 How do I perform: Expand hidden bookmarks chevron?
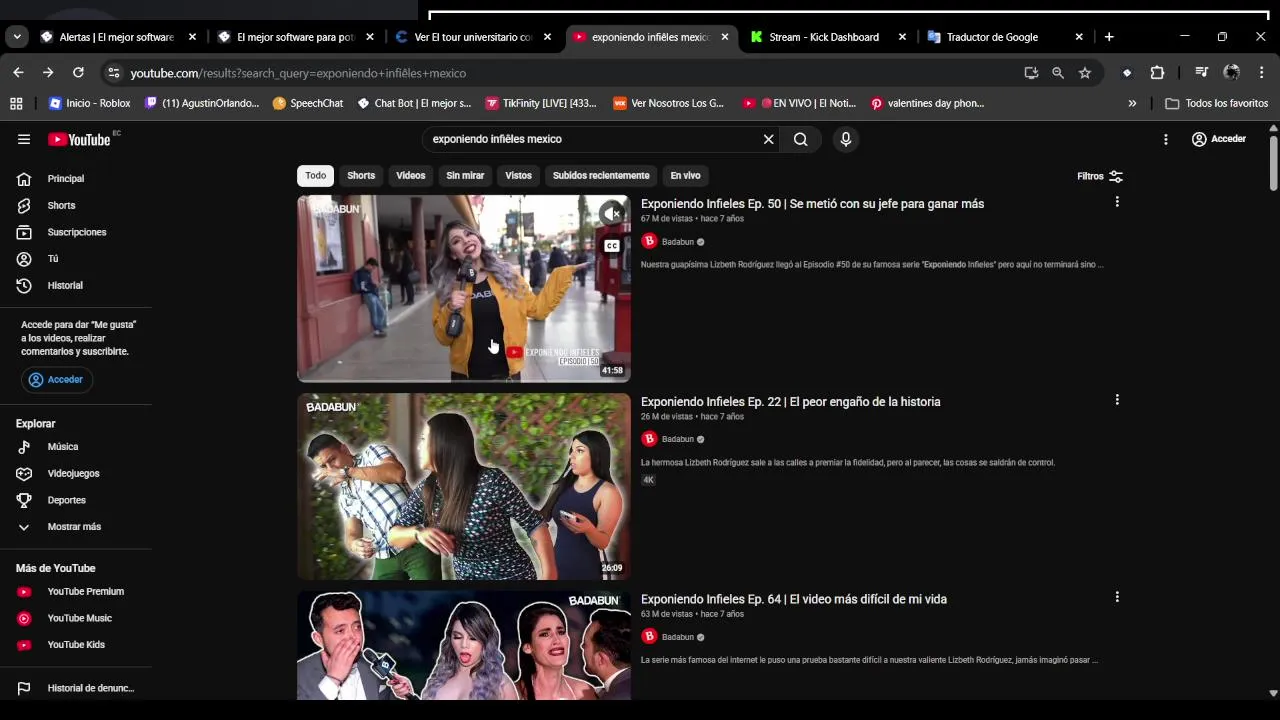click(1132, 103)
